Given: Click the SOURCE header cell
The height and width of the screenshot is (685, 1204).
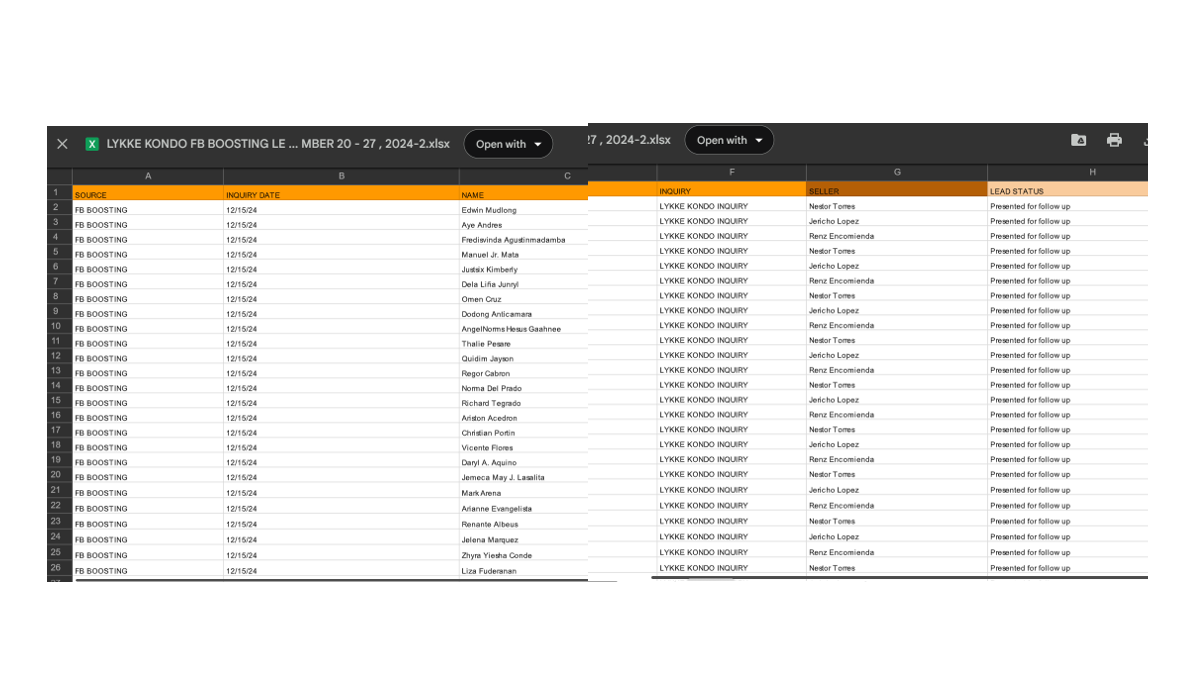Looking at the screenshot, I should [x=148, y=194].
